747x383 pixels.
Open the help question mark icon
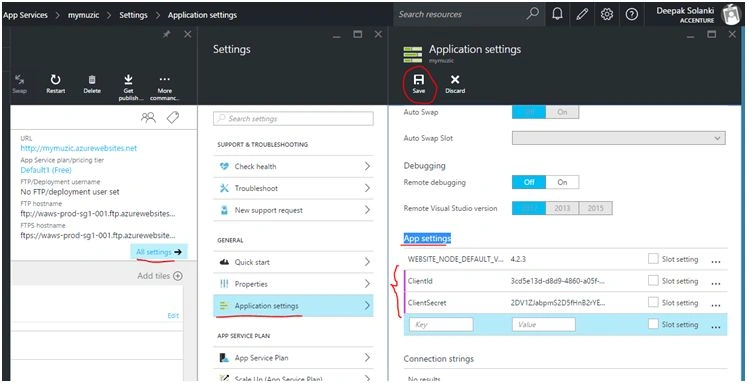(632, 14)
